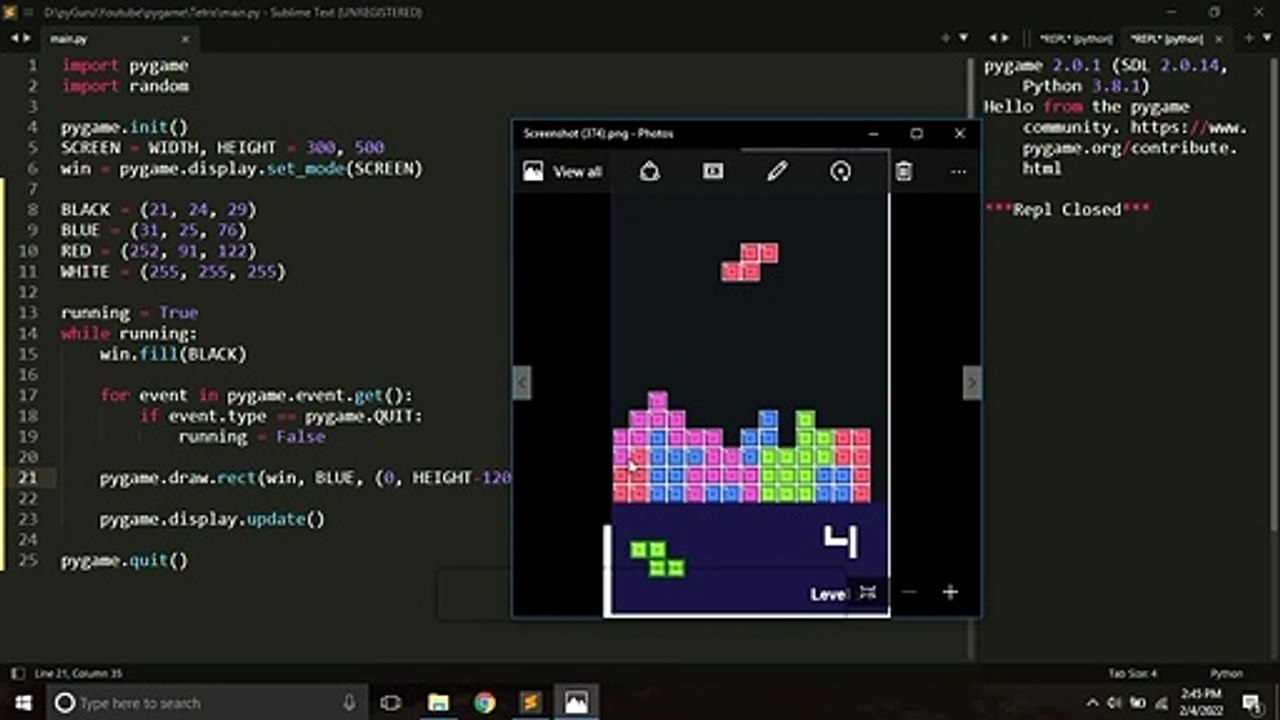1280x720 pixels.
Task: Open Google Chrome from taskbar
Action: tap(485, 703)
